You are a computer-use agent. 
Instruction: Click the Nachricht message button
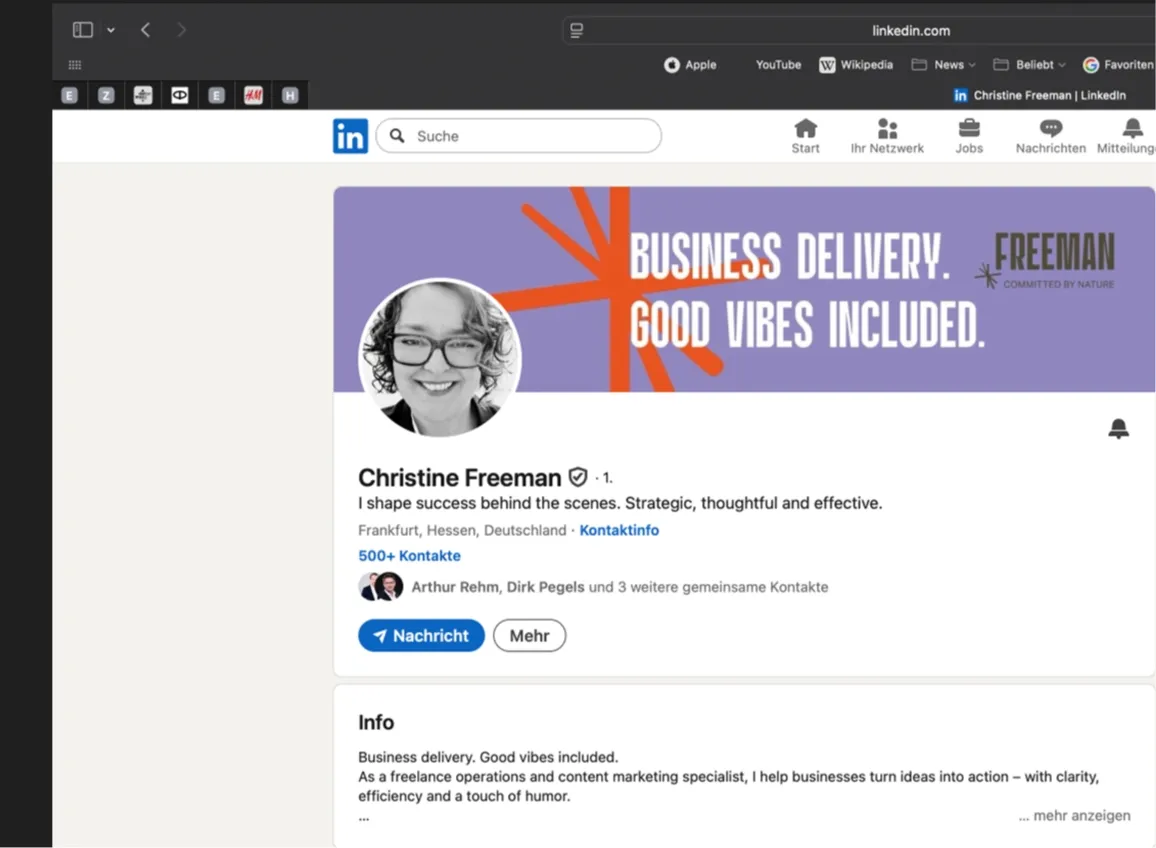point(421,636)
